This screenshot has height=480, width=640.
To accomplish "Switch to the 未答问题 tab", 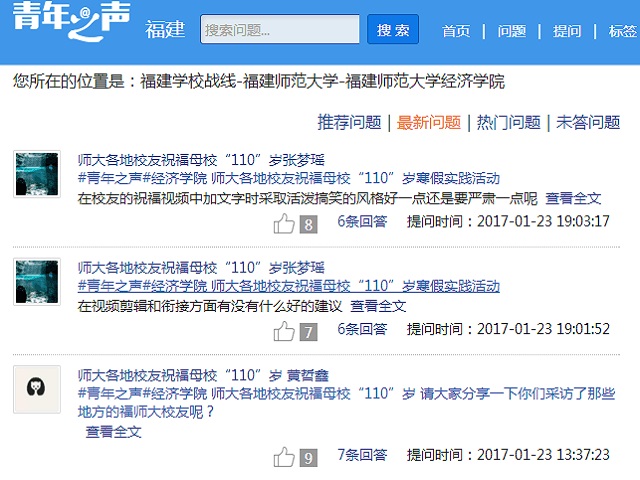I will pyautogui.click(x=588, y=122).
